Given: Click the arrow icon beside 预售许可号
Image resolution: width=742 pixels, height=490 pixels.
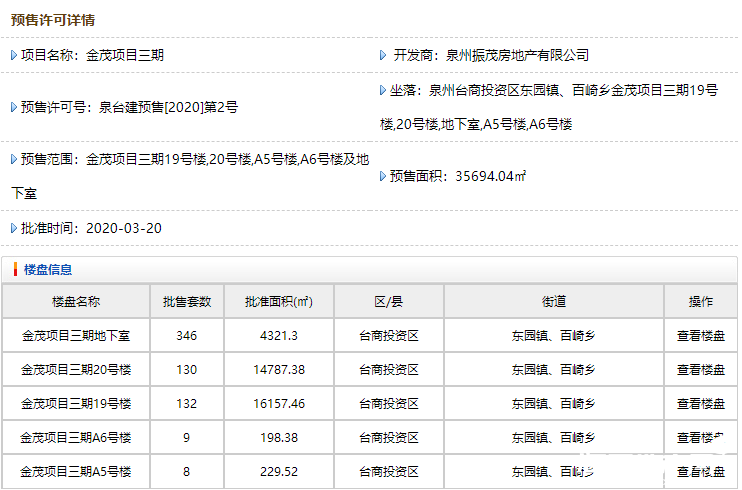Looking at the screenshot, I should (x=14, y=107).
